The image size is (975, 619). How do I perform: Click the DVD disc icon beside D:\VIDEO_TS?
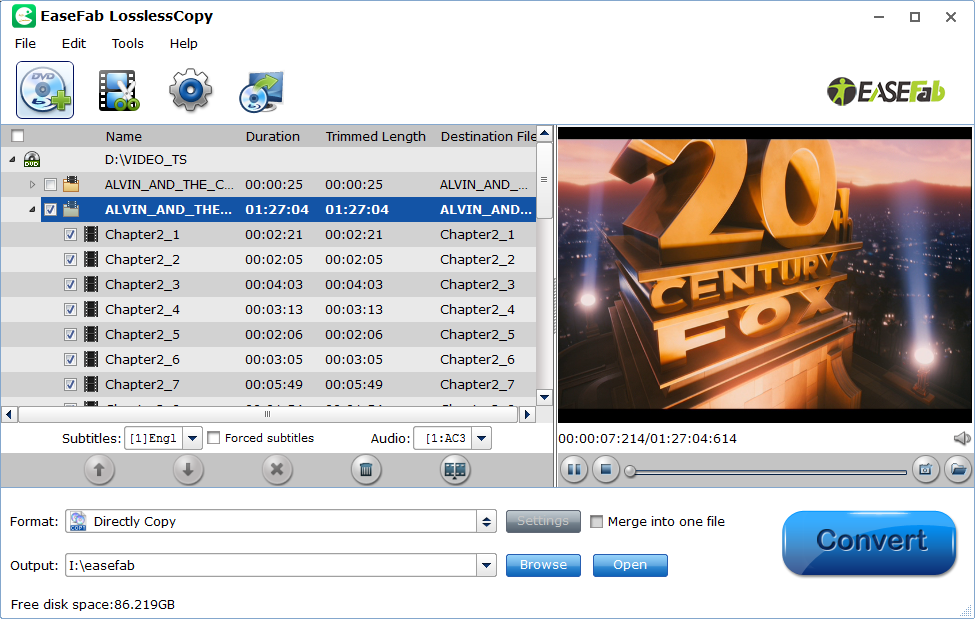pos(32,160)
